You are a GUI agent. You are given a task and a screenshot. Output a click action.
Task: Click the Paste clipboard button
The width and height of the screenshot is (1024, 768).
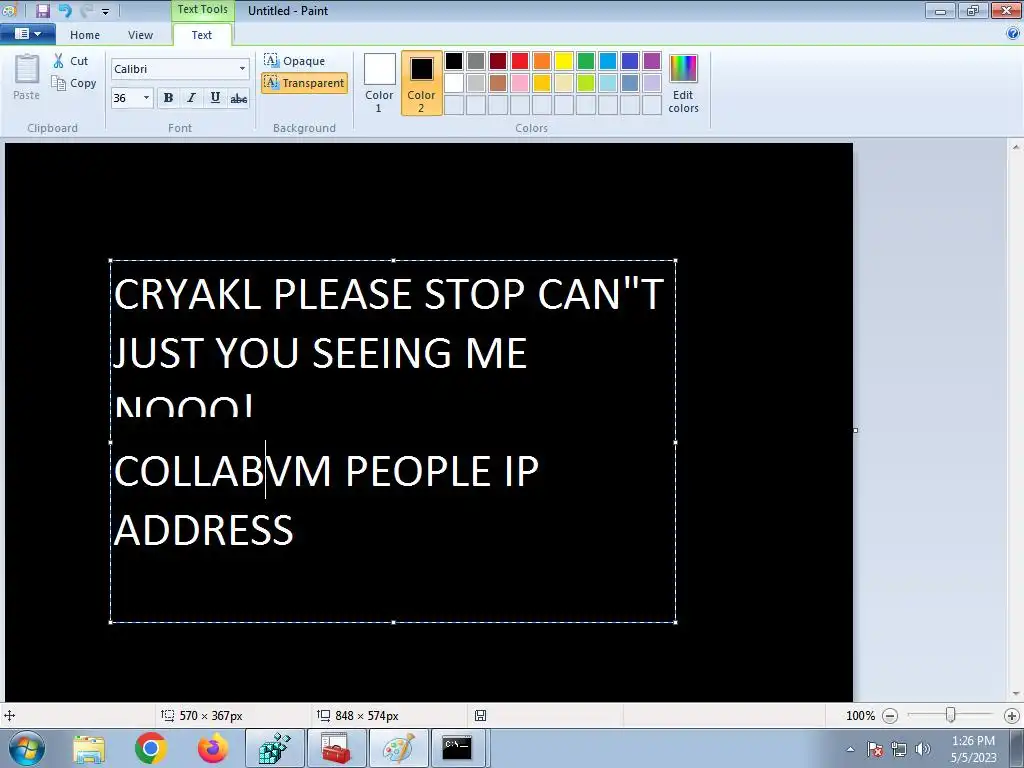[27, 77]
